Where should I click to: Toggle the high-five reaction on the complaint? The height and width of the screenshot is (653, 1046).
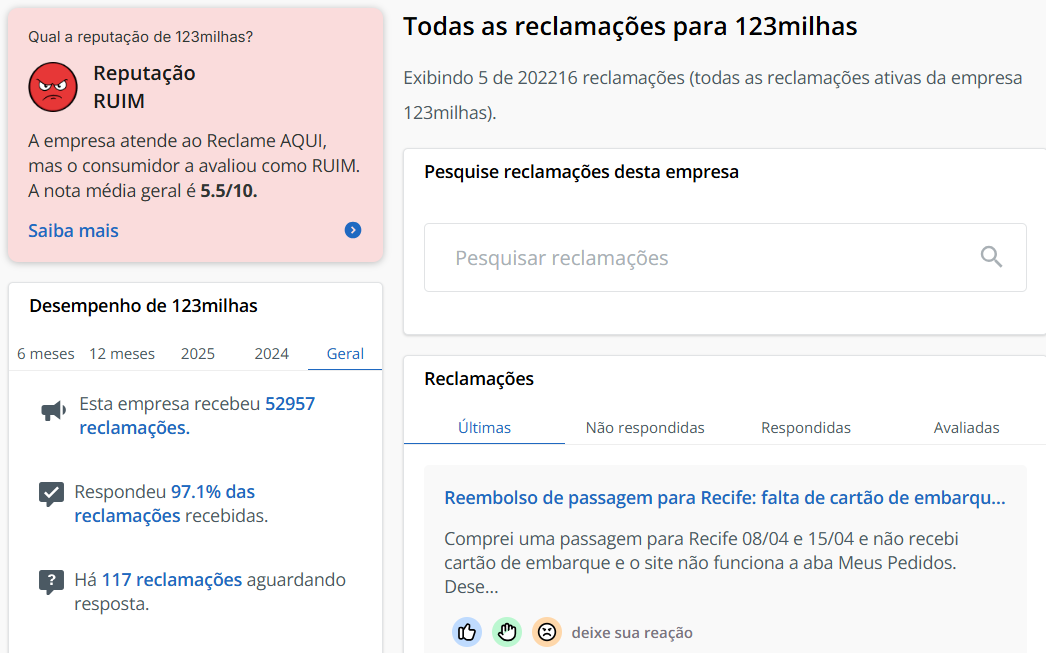[x=506, y=632]
